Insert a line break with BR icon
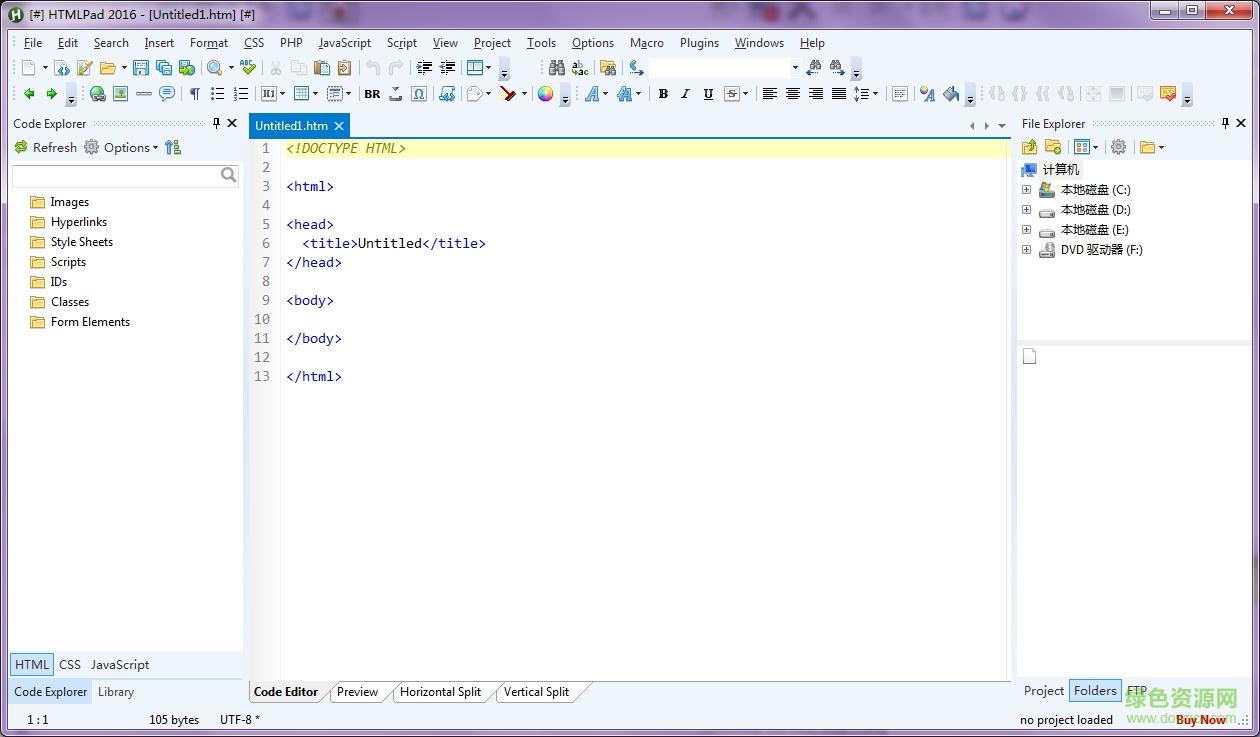The width and height of the screenshot is (1260, 737). tap(372, 94)
